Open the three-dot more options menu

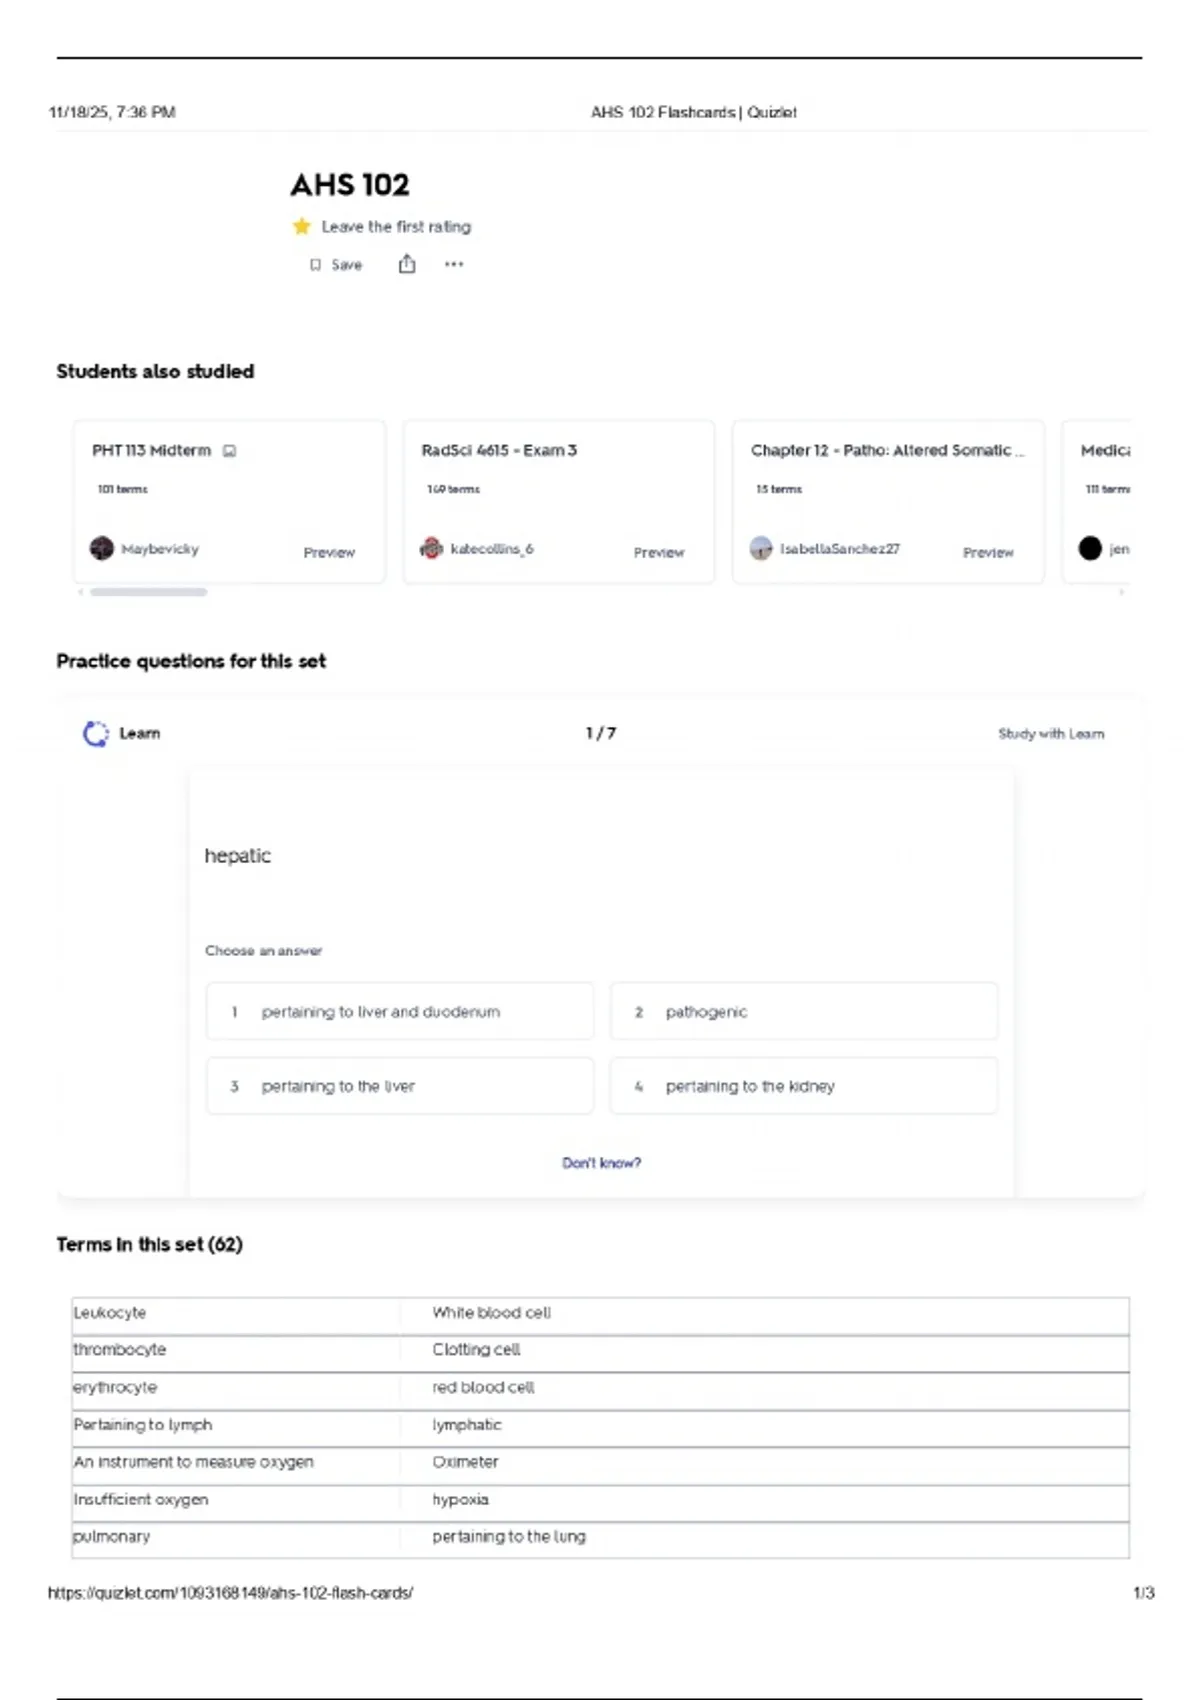454,265
